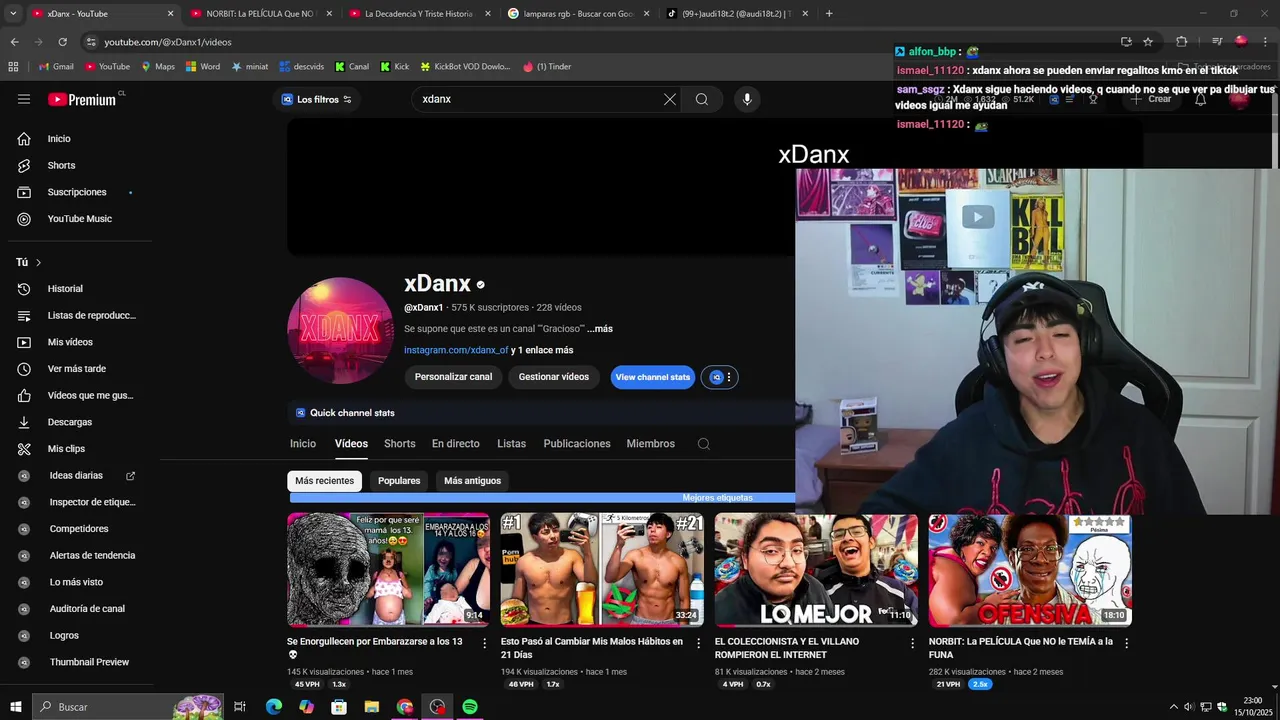This screenshot has width=1280, height=720.
Task: Switch to the En directo tab
Action: 456,444
